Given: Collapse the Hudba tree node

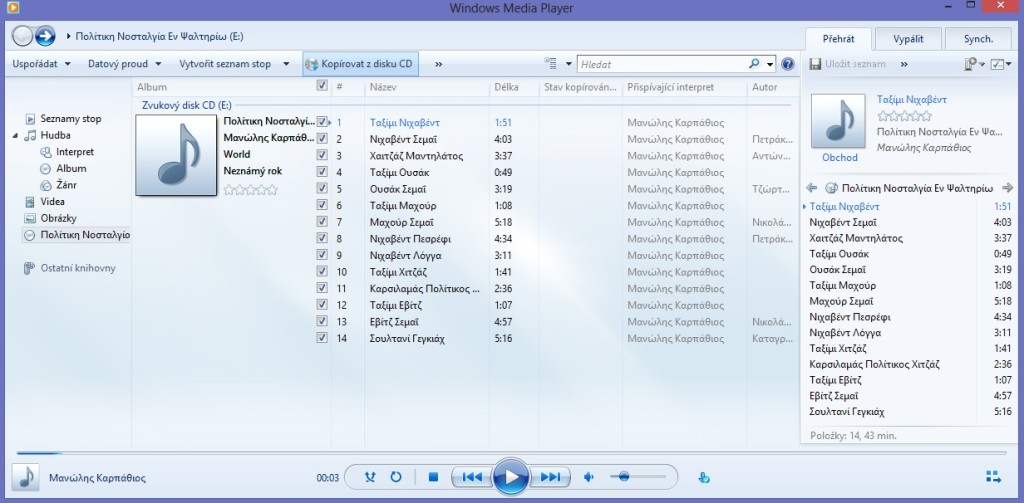Looking at the screenshot, I should [15, 136].
